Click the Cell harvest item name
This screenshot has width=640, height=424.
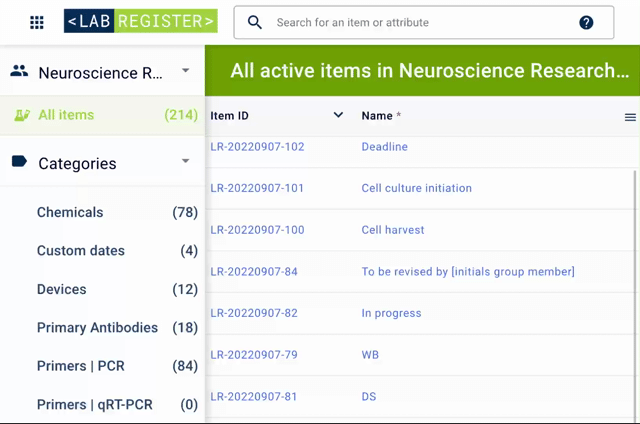[x=393, y=230]
